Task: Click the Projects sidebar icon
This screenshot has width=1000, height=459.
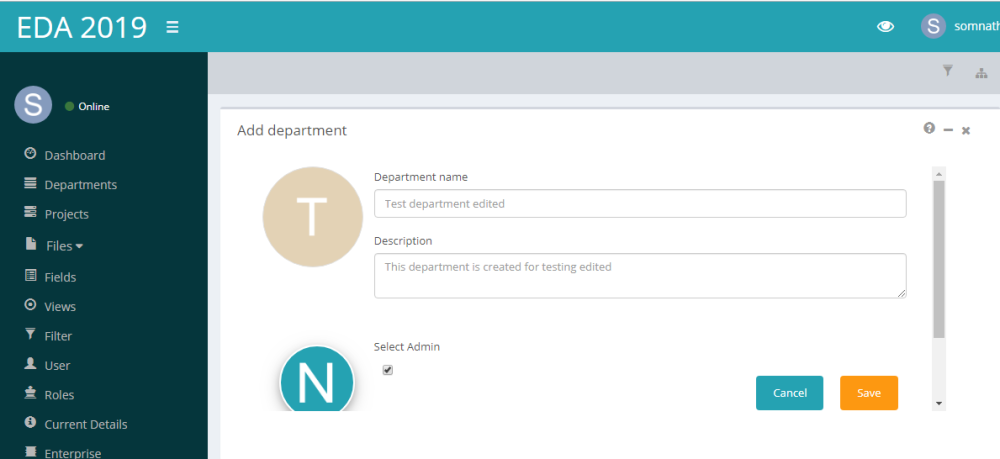Action: 30,213
